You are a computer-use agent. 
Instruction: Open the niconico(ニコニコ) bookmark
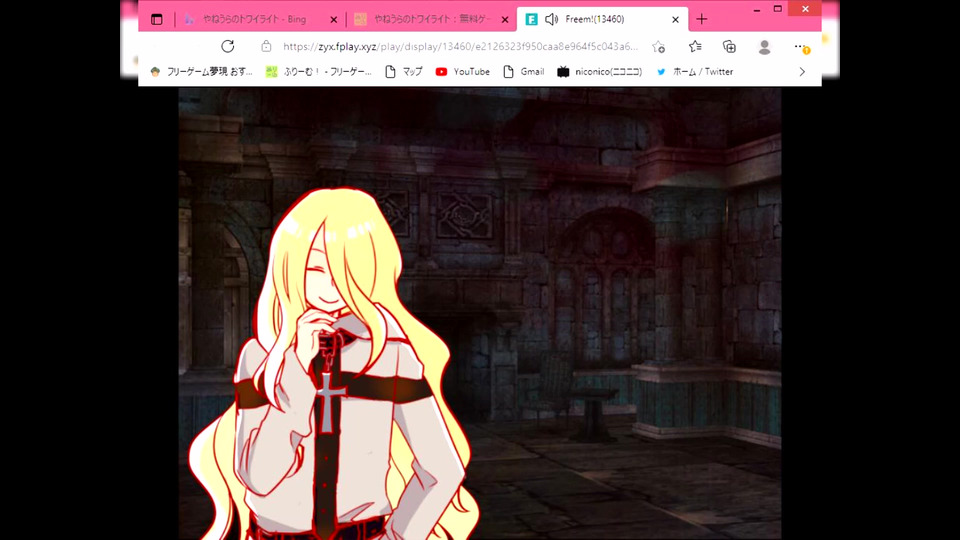pyautogui.click(x=599, y=72)
